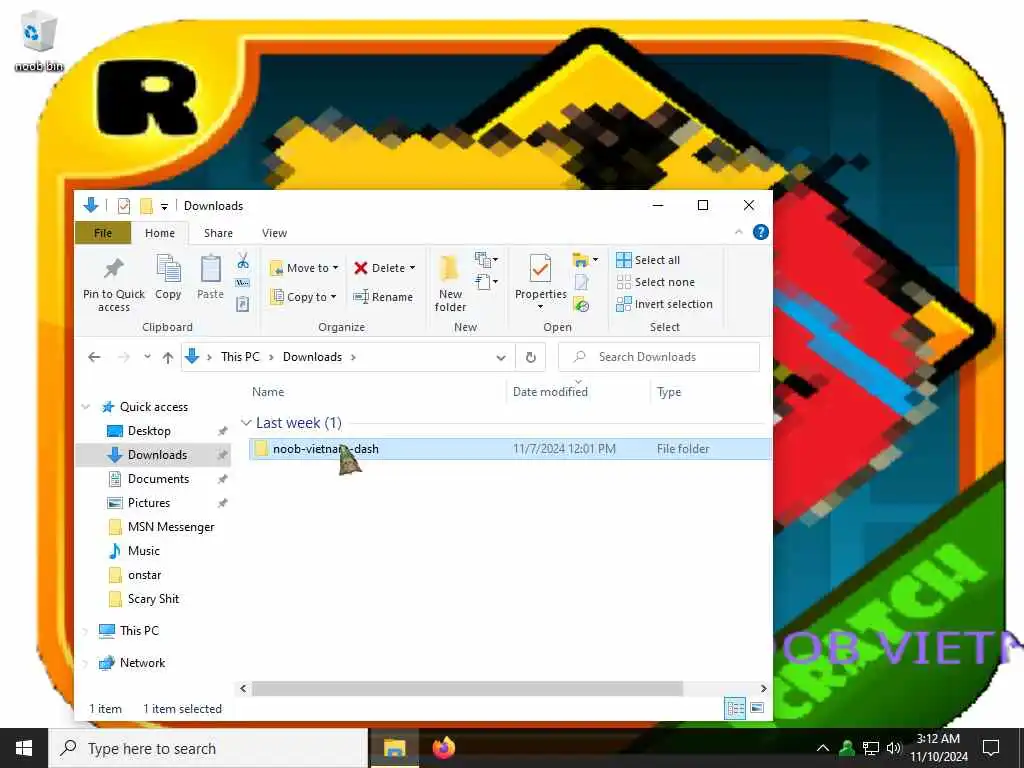Open the volume speaker tray icon
1024x768 pixels.
(x=894, y=748)
